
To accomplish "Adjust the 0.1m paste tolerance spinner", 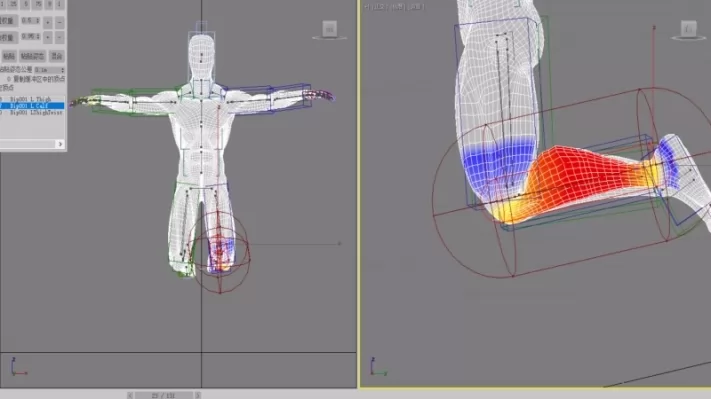I will [49, 70].
